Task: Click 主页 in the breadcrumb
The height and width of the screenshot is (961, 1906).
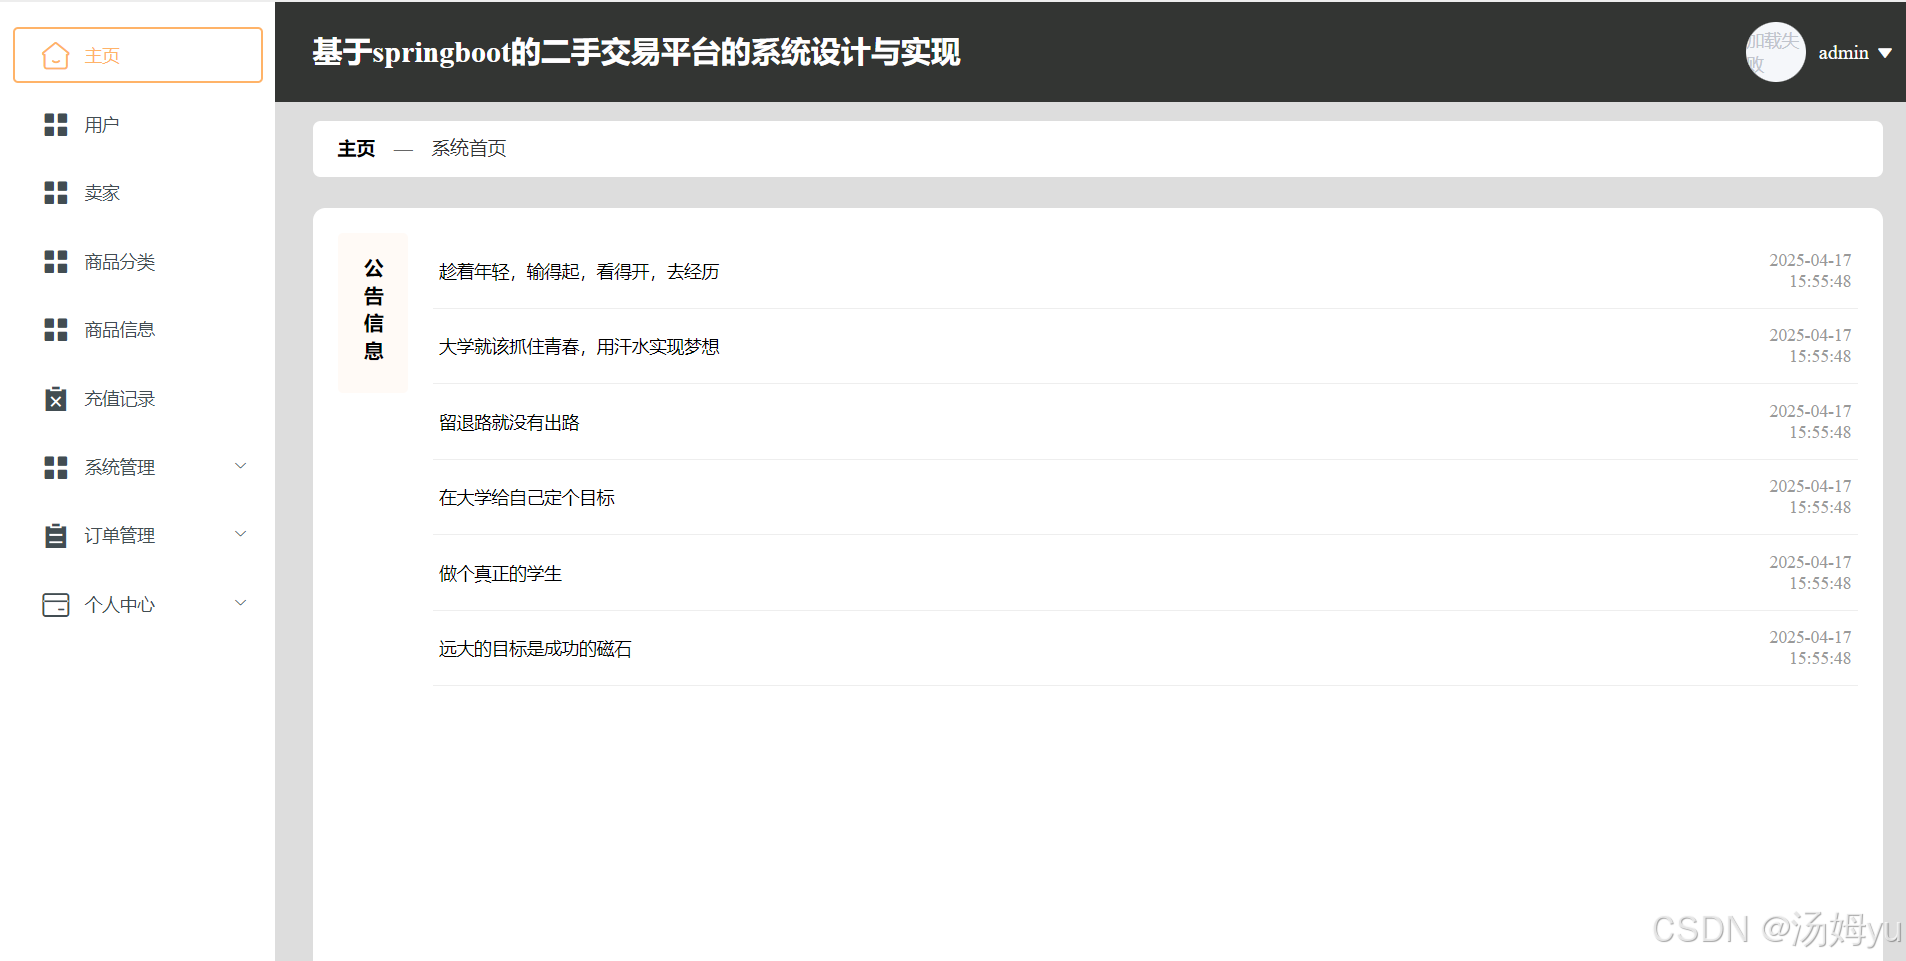Action: click(x=356, y=149)
